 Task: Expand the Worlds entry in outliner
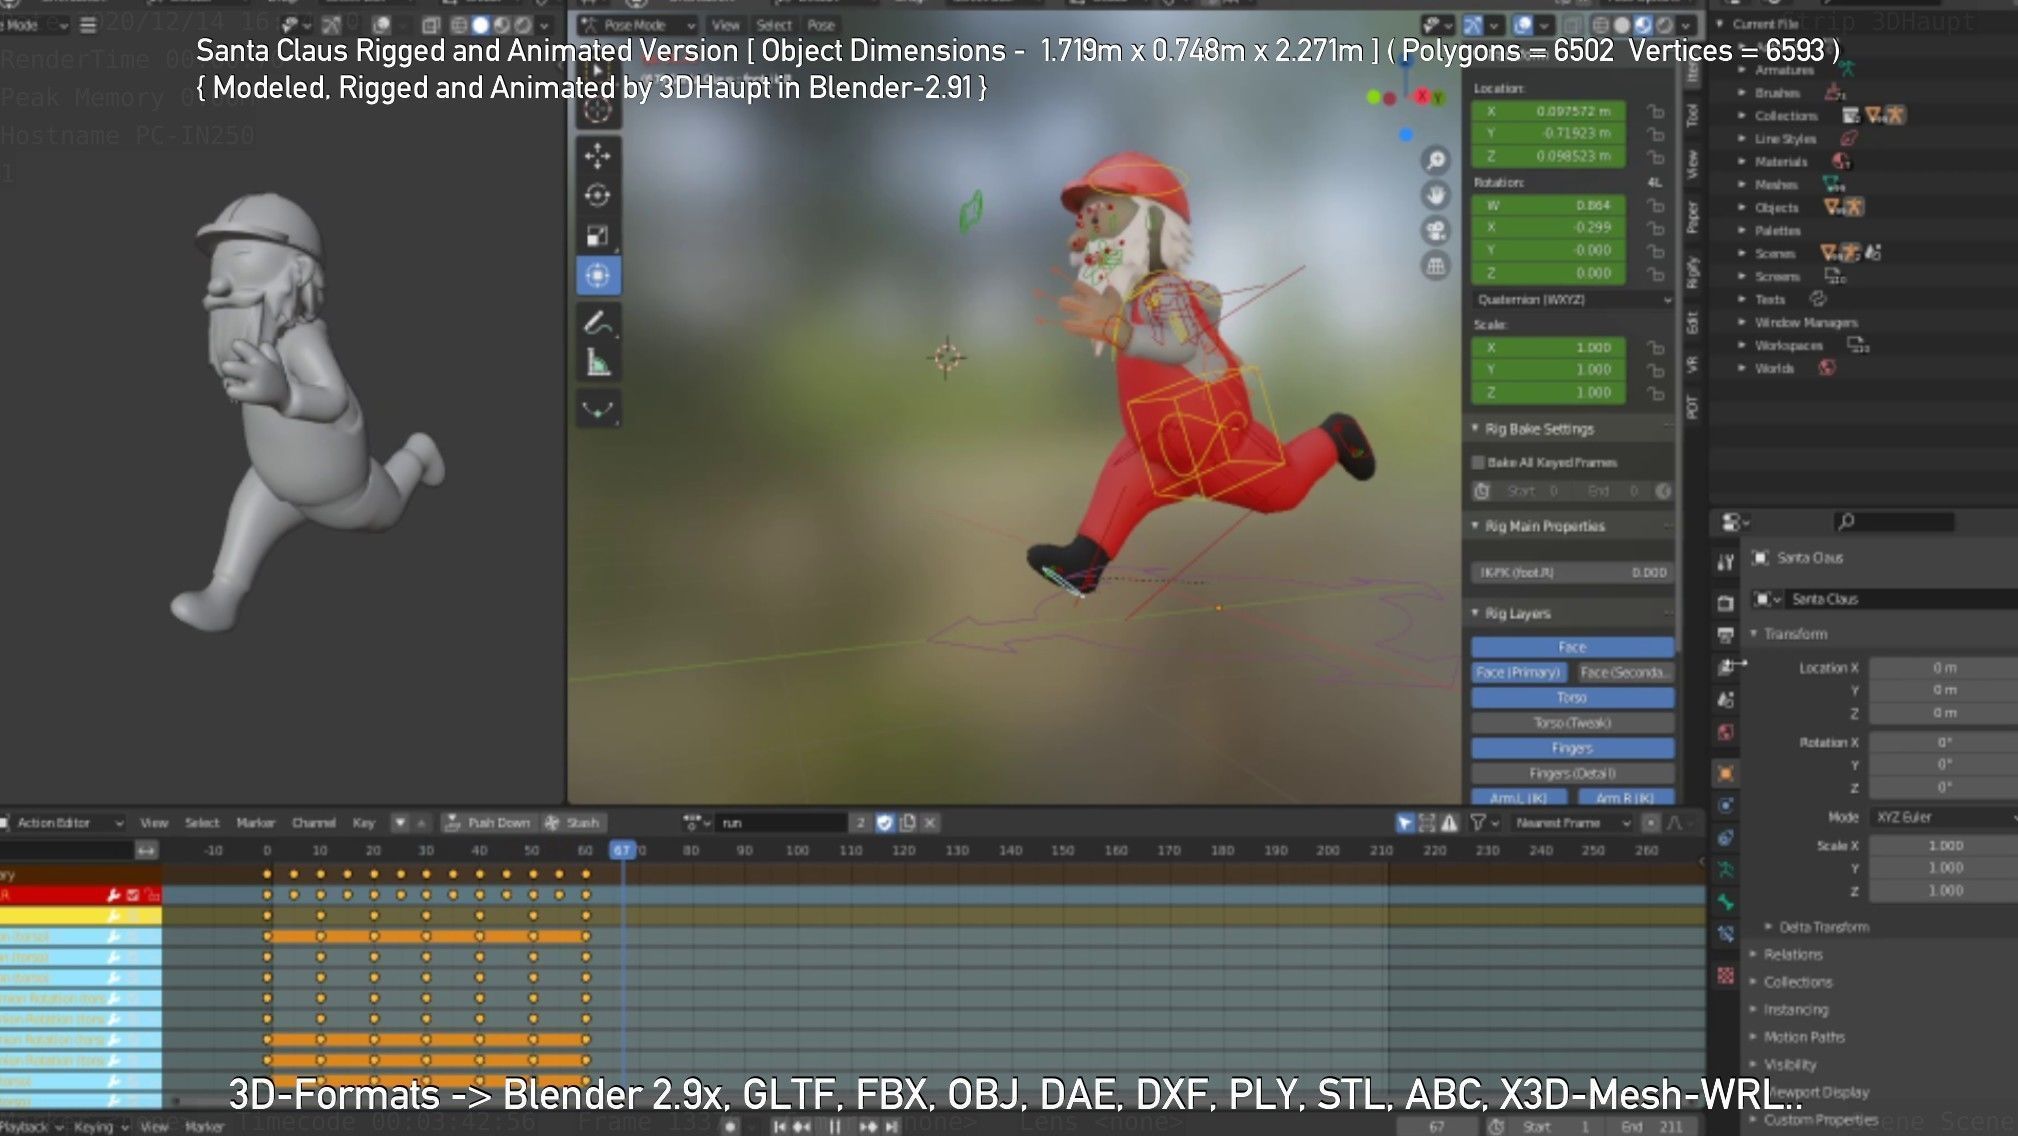(1742, 368)
